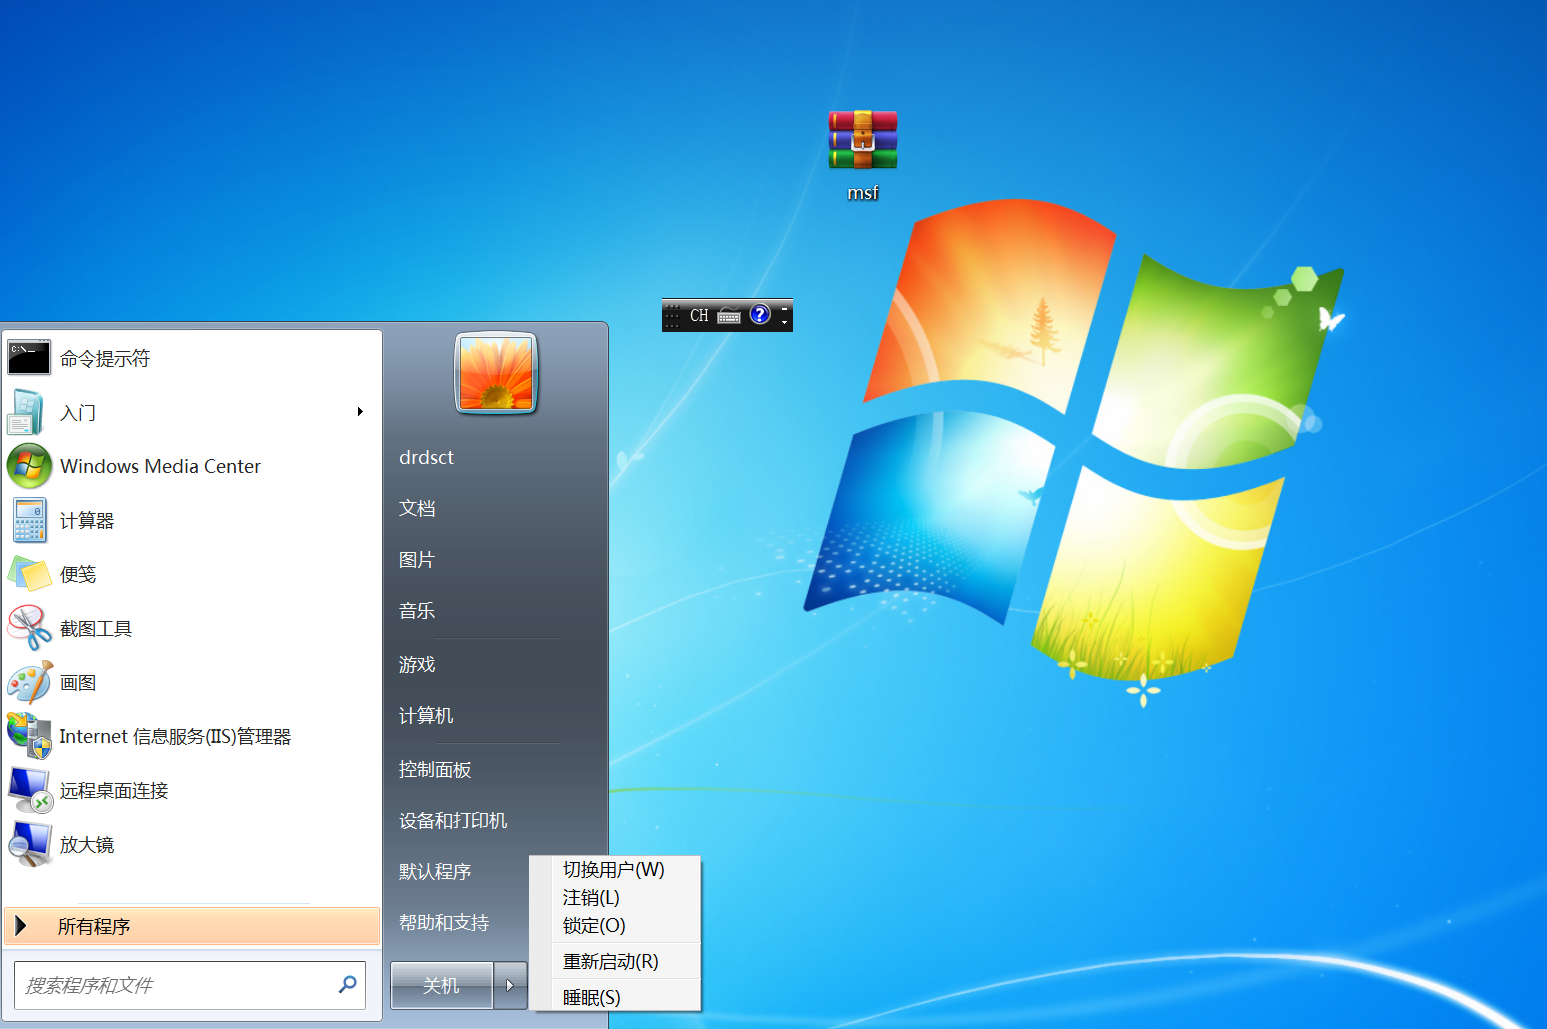Minimize the language bar with its dash button
Image resolution: width=1547 pixels, height=1029 pixels.
click(x=784, y=309)
